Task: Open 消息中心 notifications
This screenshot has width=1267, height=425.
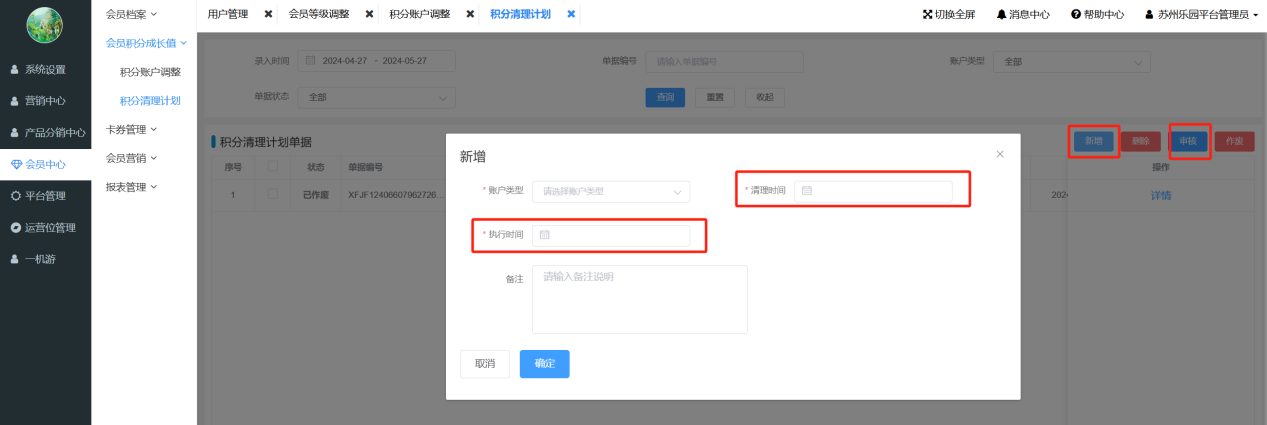Action: [1023, 15]
